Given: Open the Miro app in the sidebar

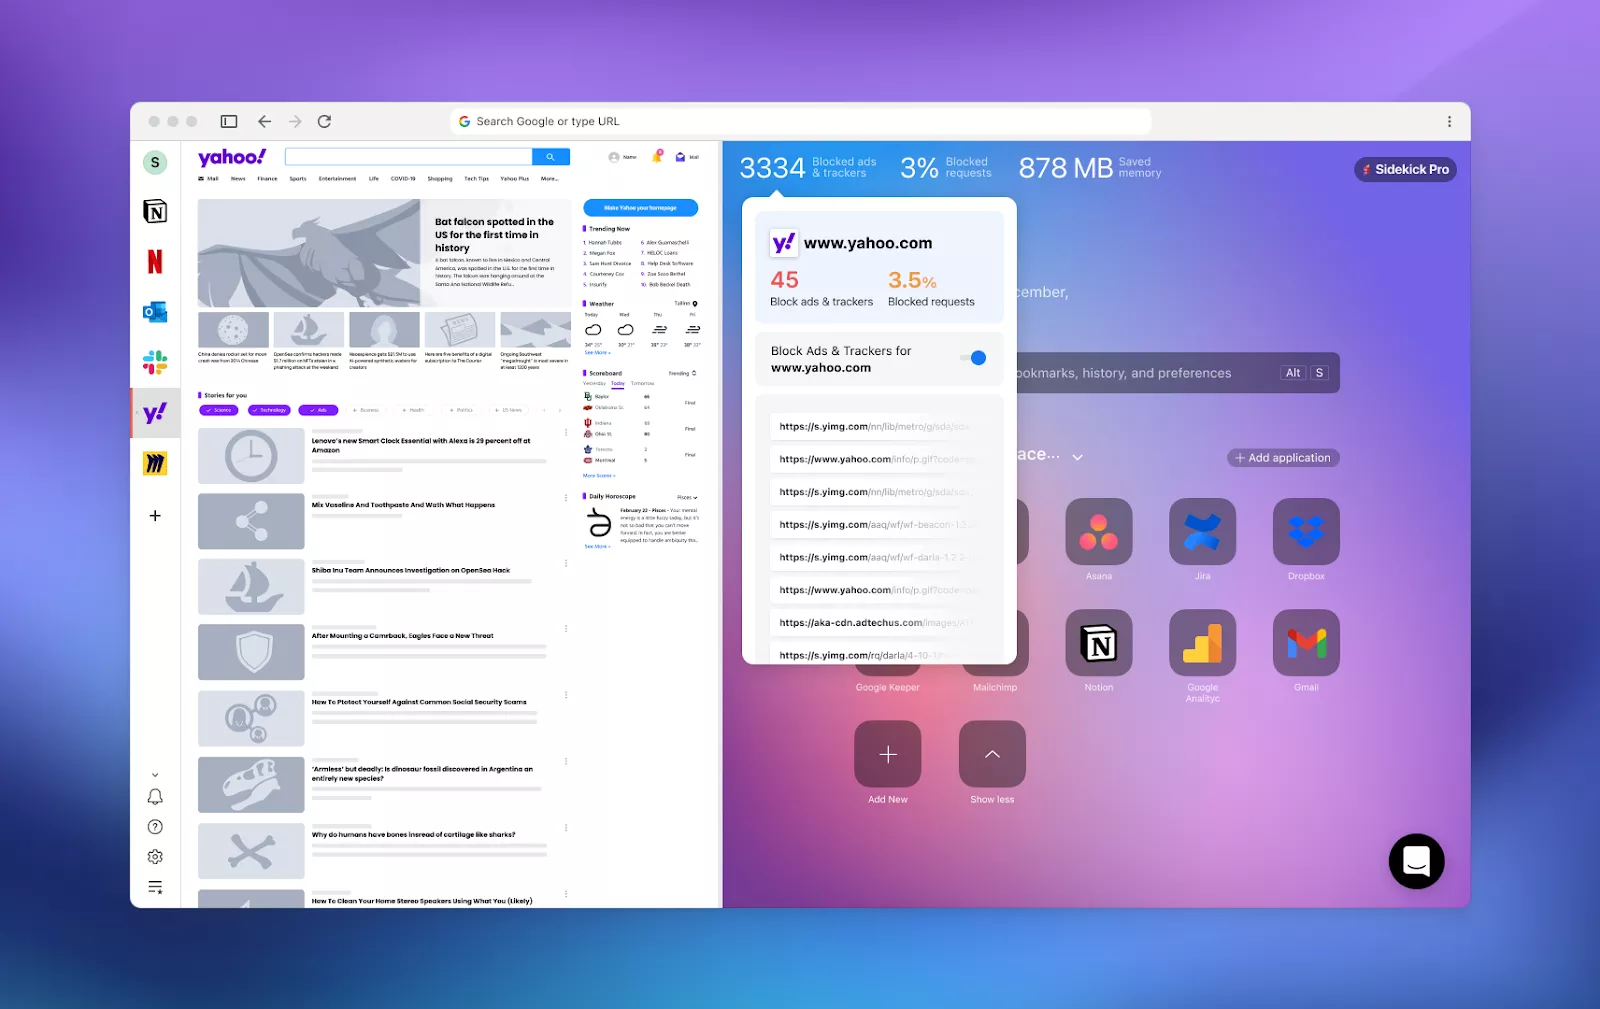Looking at the screenshot, I should point(155,463).
